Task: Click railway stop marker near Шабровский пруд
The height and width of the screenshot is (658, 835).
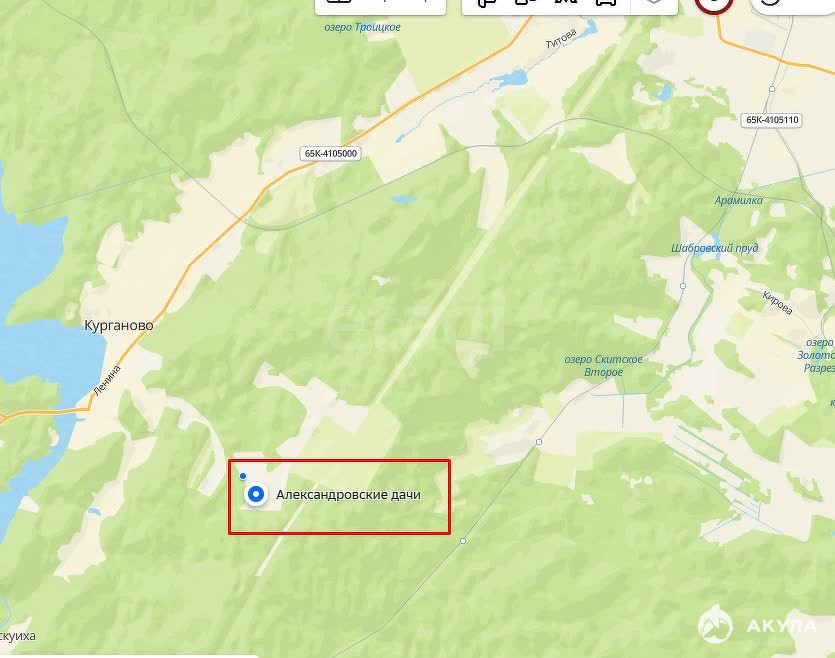Action: [683, 286]
